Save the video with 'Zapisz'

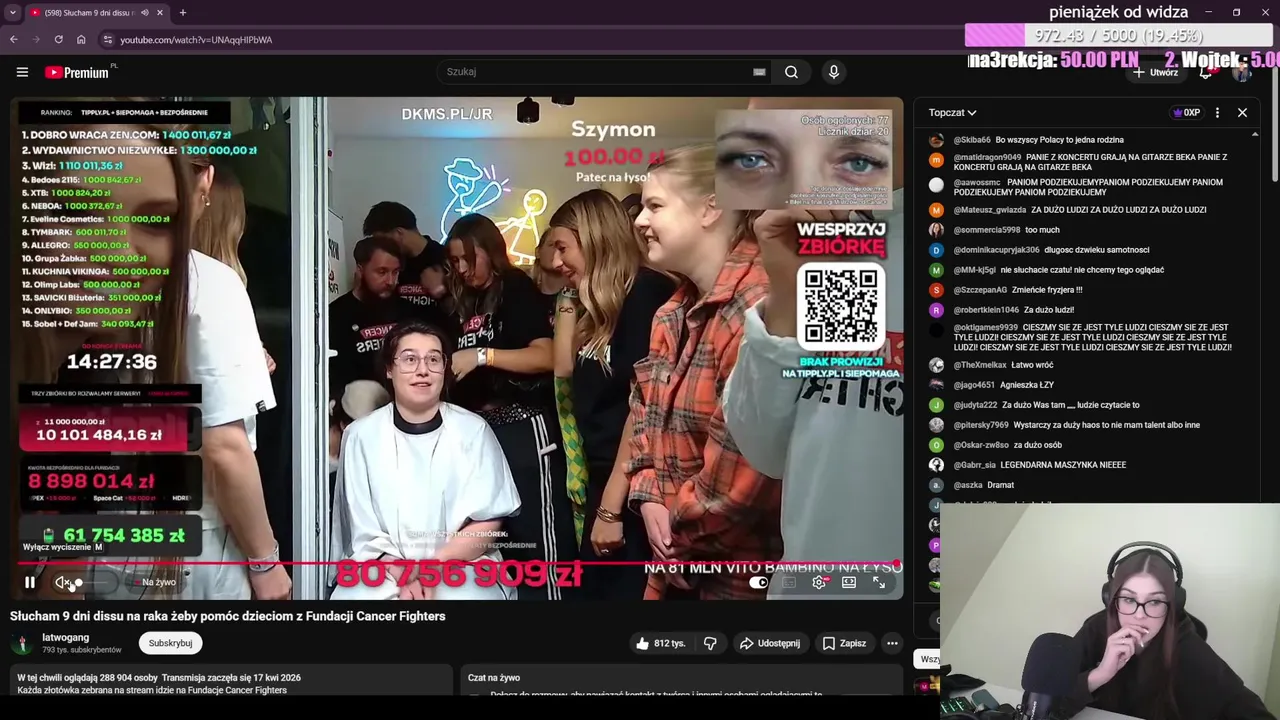[x=844, y=643]
